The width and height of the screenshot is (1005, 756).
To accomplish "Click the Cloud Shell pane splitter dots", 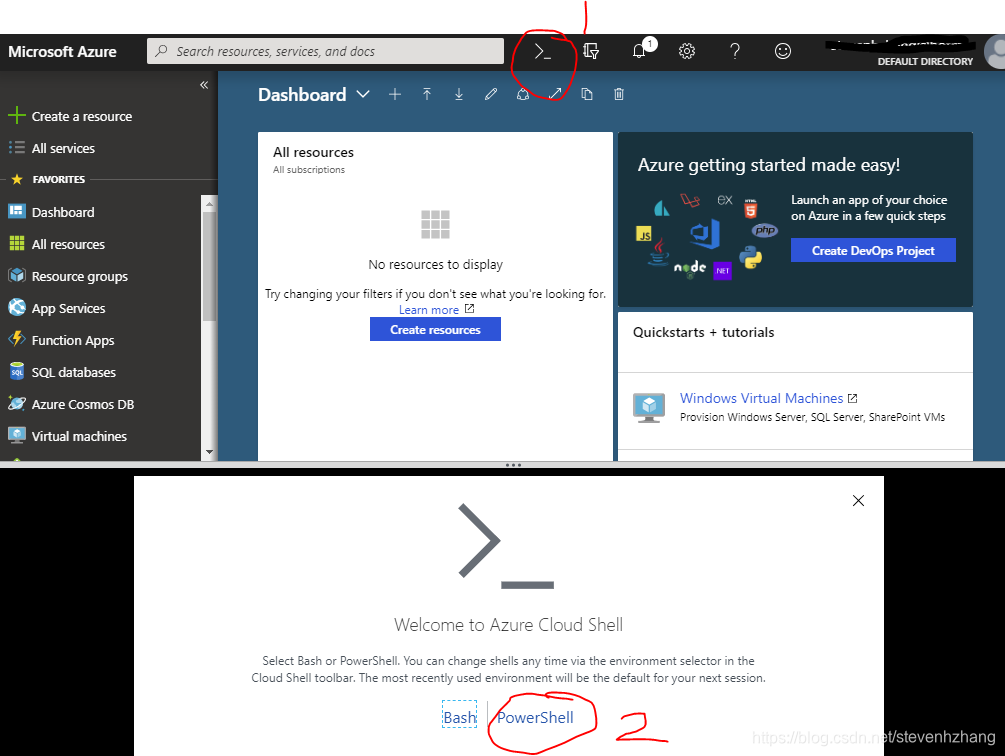I will point(513,465).
